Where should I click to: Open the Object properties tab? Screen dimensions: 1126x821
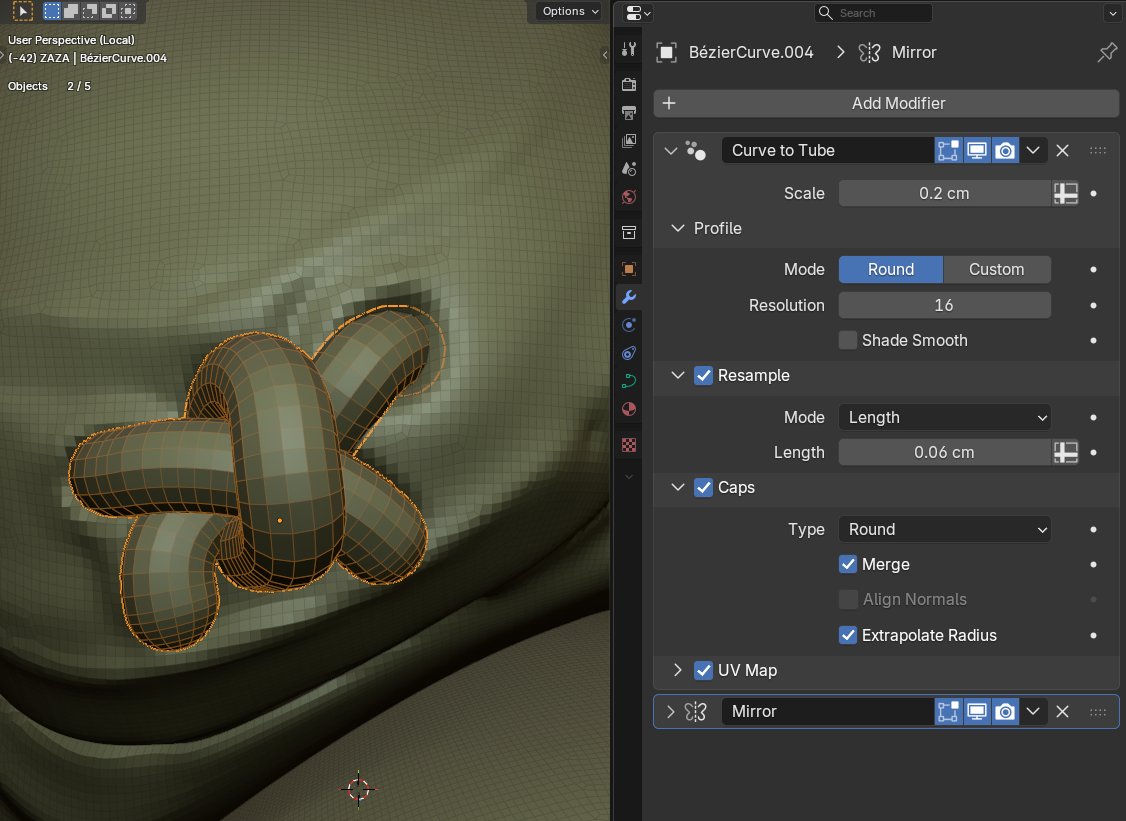point(629,269)
